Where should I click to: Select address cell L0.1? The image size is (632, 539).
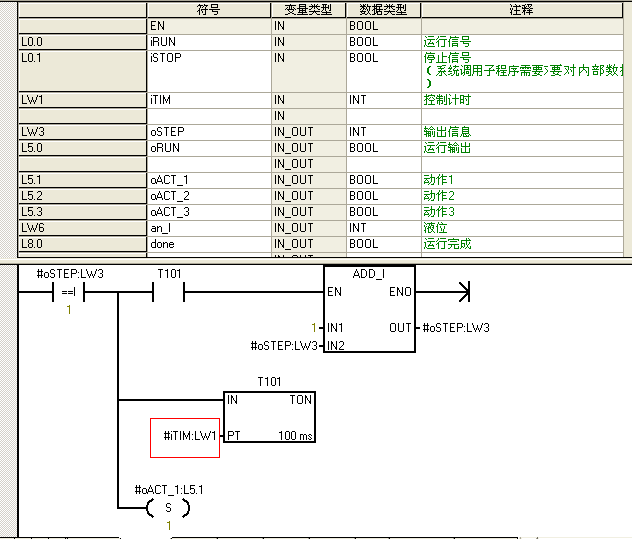82,71
